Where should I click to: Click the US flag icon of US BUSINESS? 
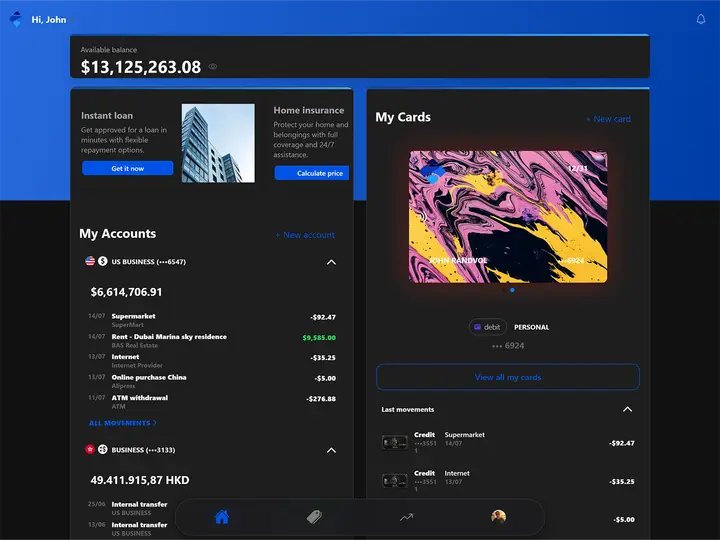pos(90,261)
